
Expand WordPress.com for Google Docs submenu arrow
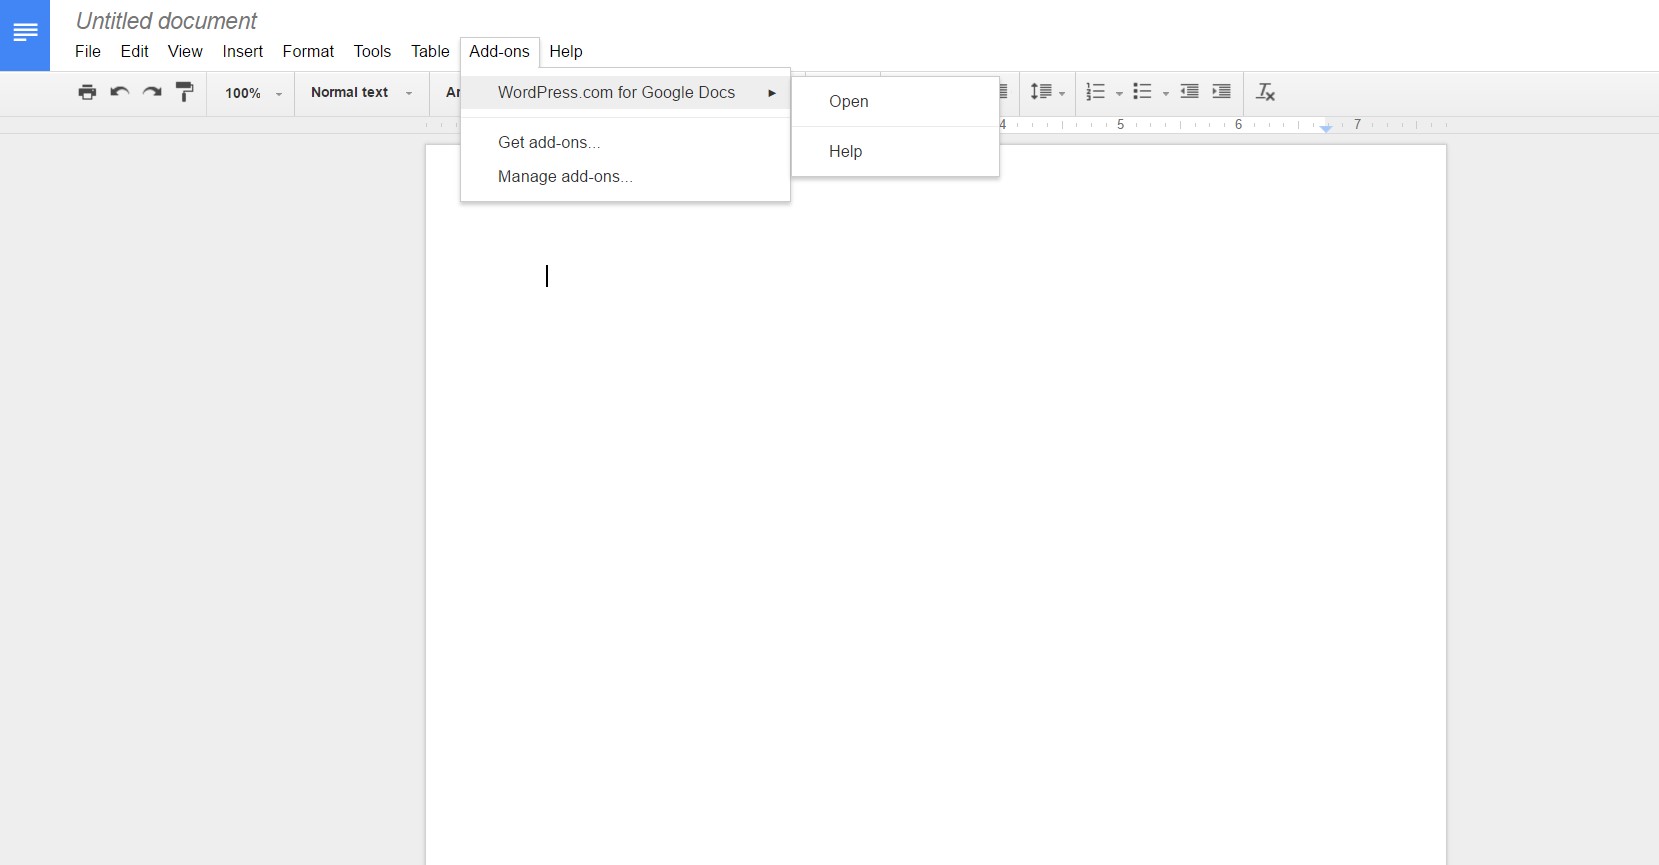(772, 93)
